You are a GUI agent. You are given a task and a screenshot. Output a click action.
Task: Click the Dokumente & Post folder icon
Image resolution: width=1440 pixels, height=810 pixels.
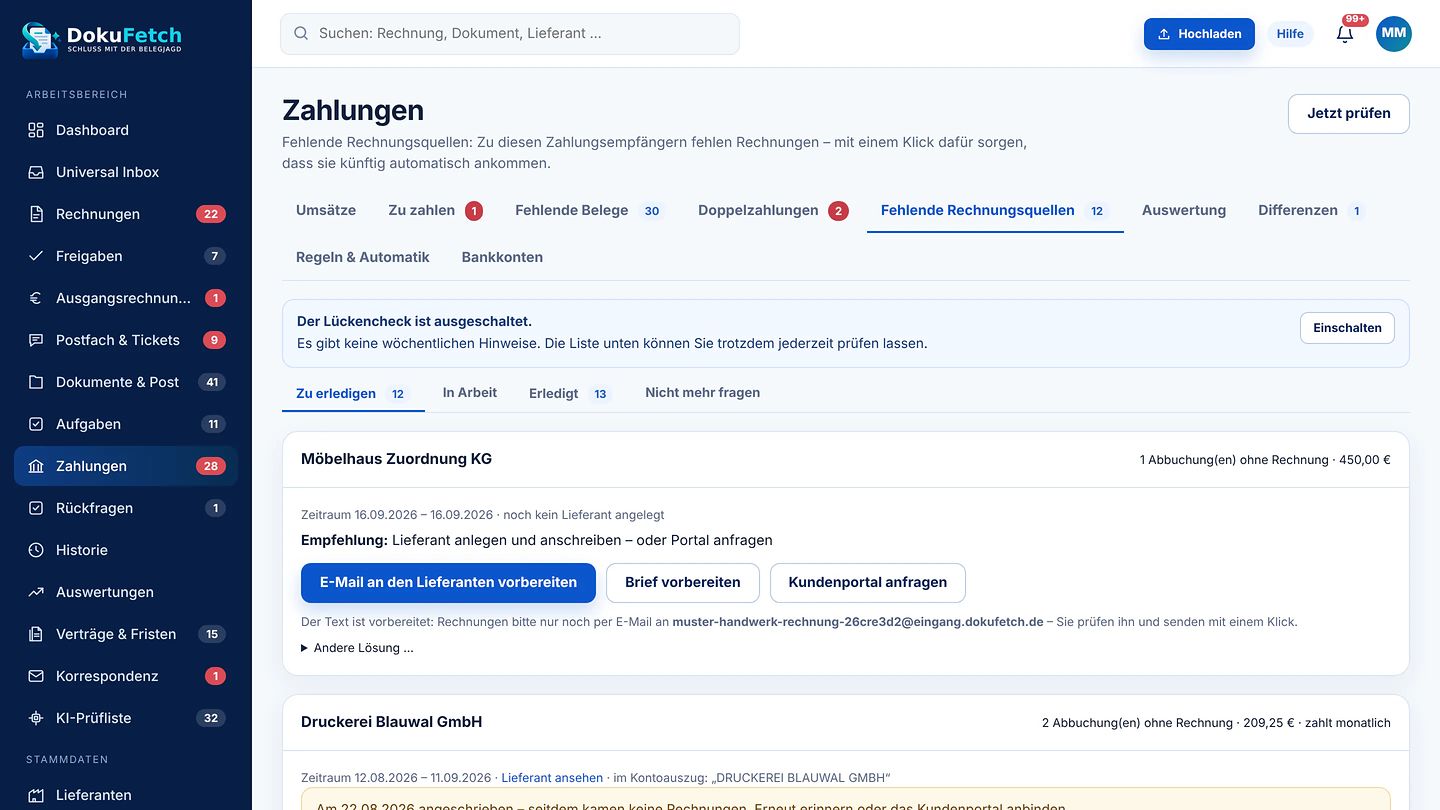coord(36,382)
